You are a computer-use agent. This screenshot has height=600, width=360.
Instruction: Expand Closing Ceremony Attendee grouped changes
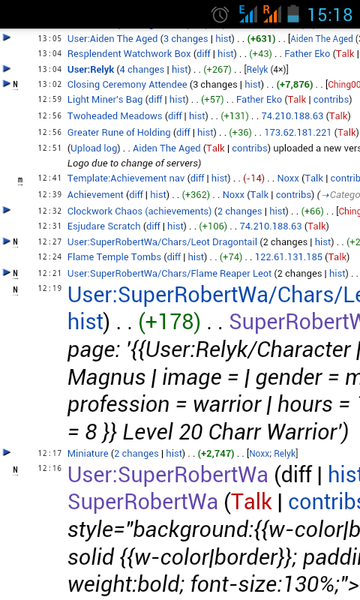tap(7, 83)
